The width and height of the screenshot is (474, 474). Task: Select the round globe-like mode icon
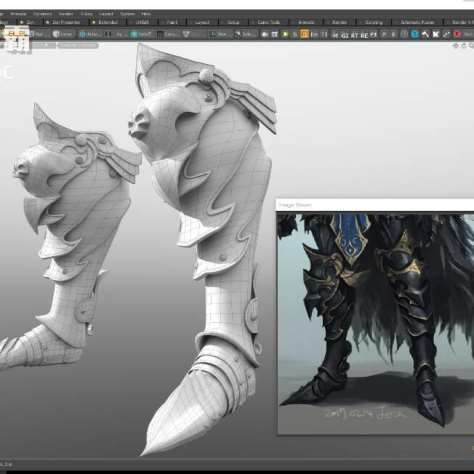coord(56,34)
